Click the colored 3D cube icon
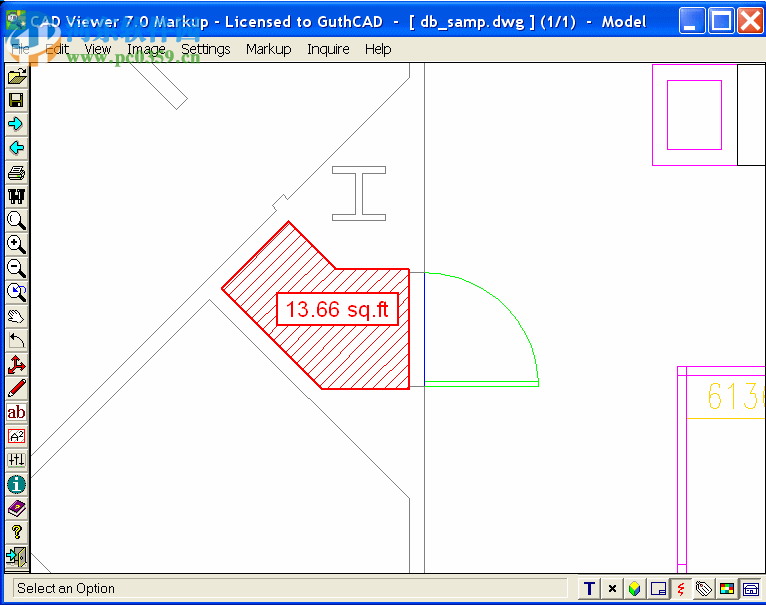The height and width of the screenshot is (605, 766). point(635,589)
